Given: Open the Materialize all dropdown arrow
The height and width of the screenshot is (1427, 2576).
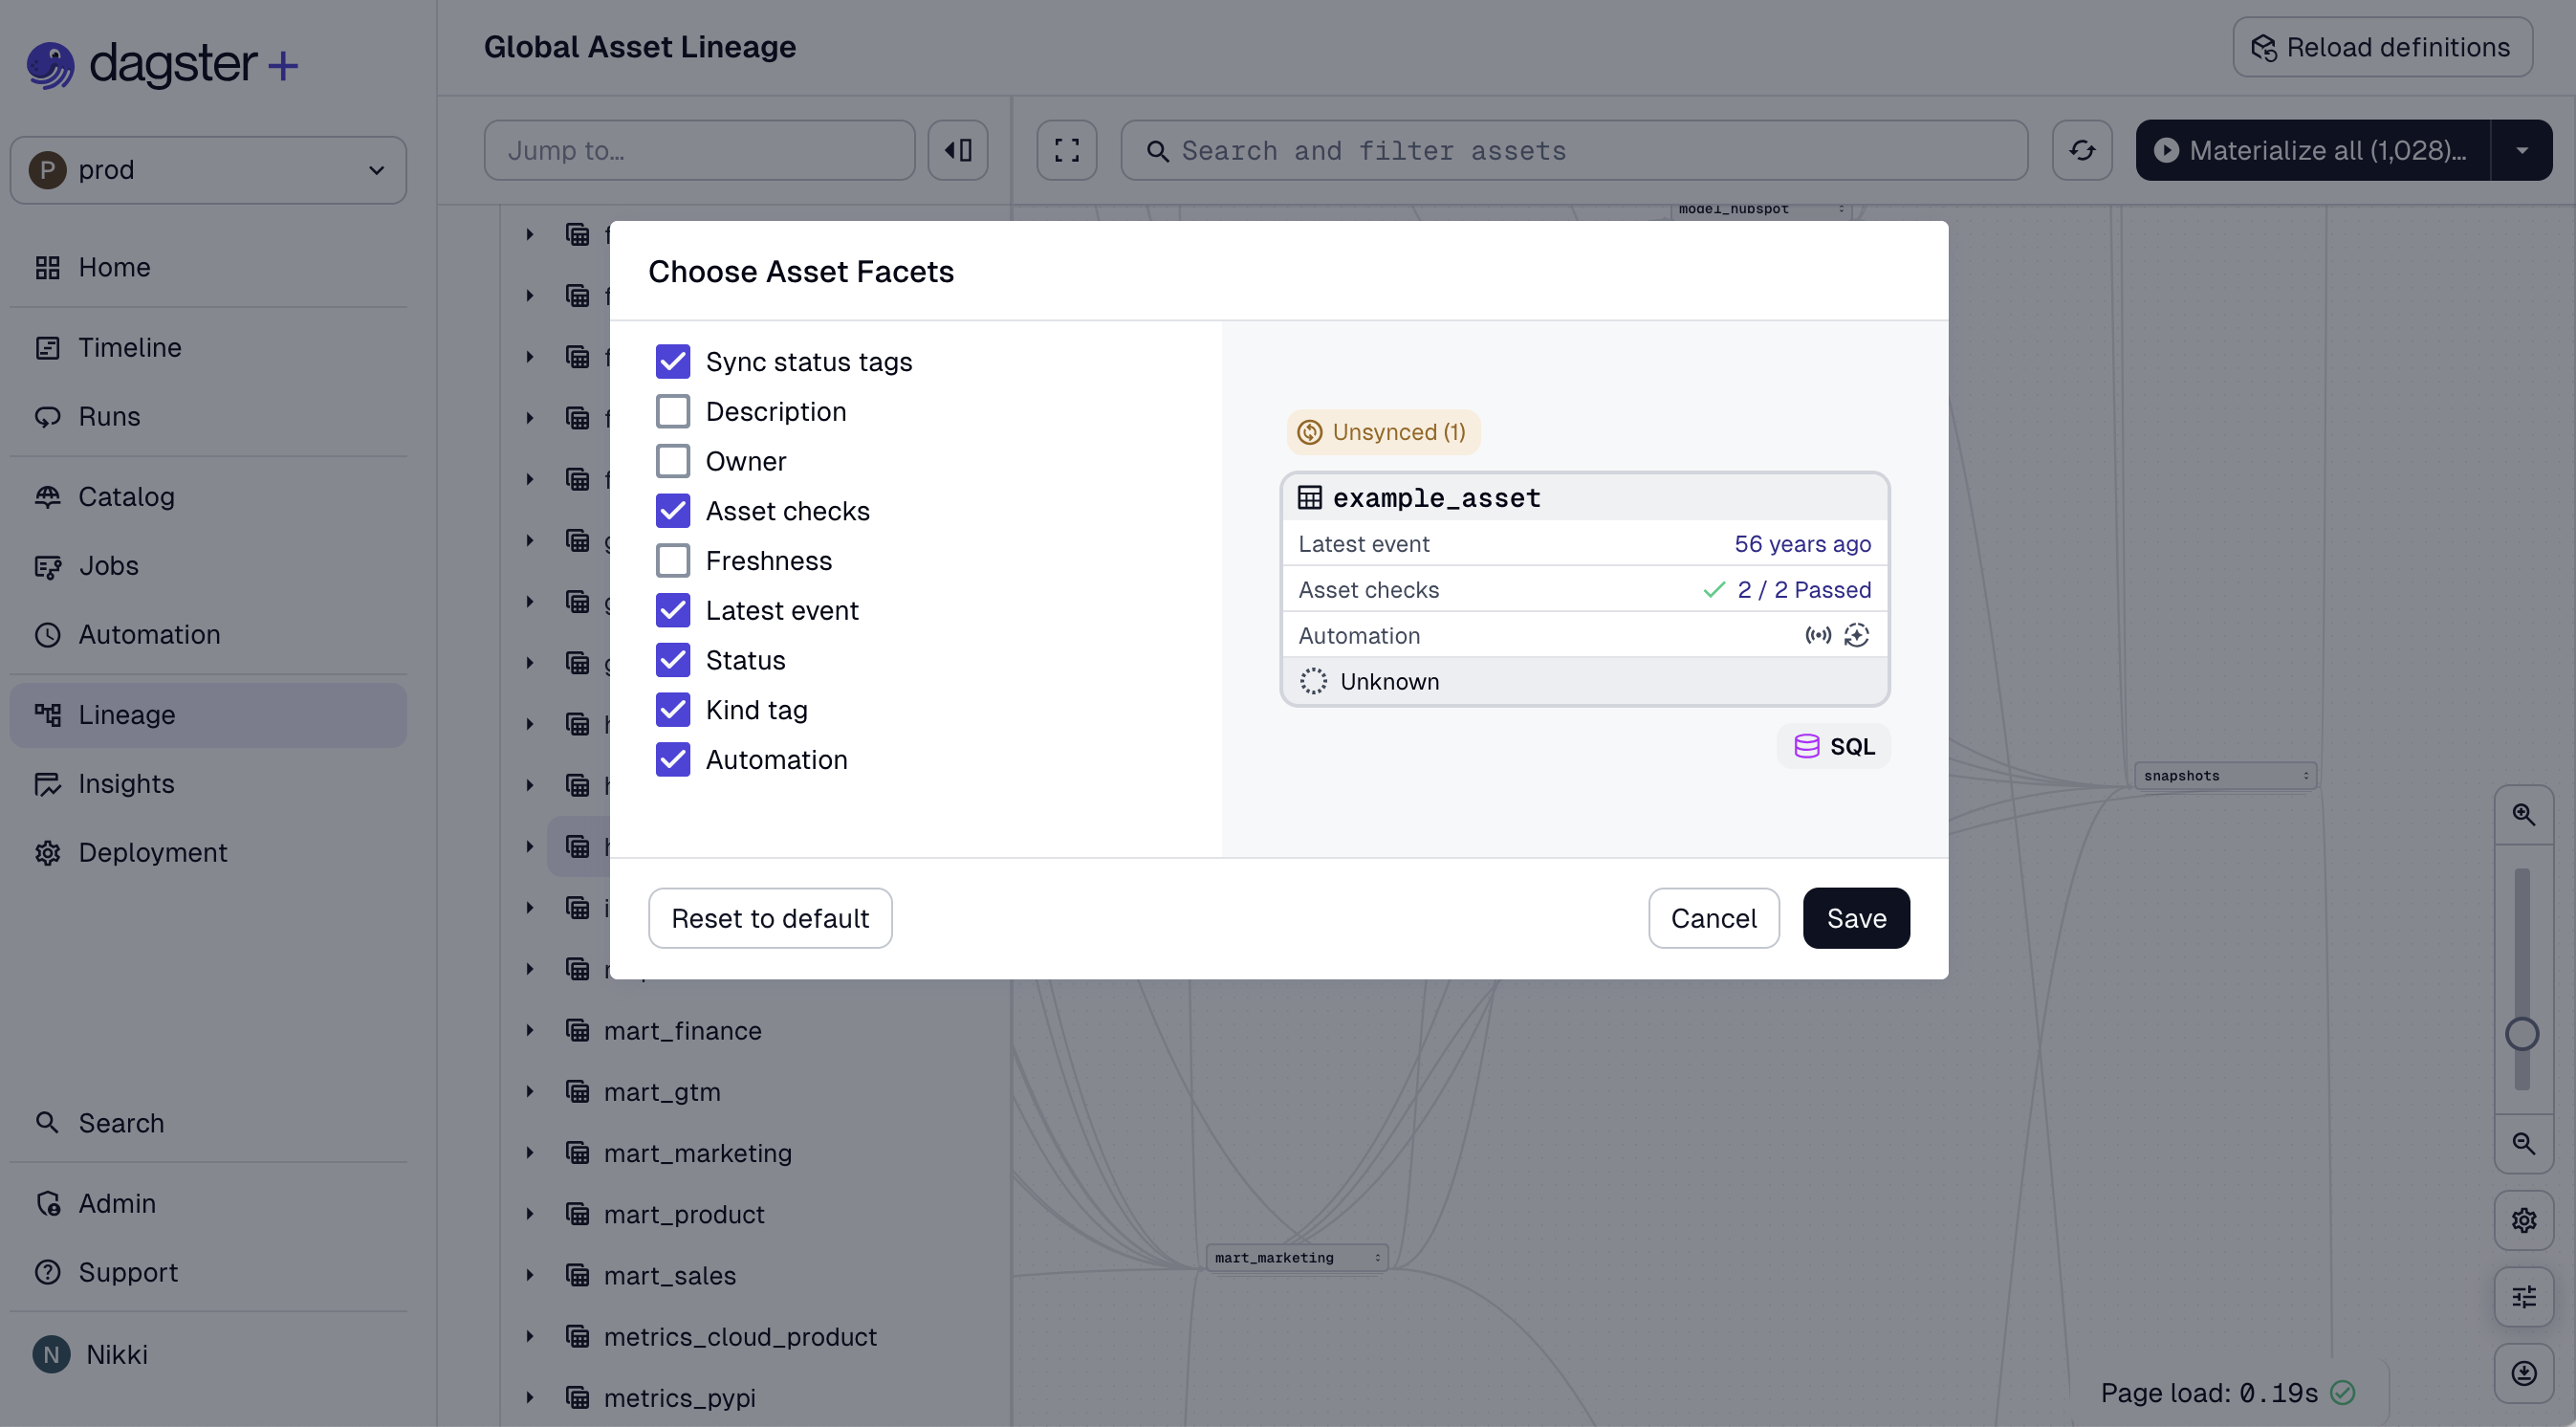Looking at the screenshot, I should (2522, 149).
